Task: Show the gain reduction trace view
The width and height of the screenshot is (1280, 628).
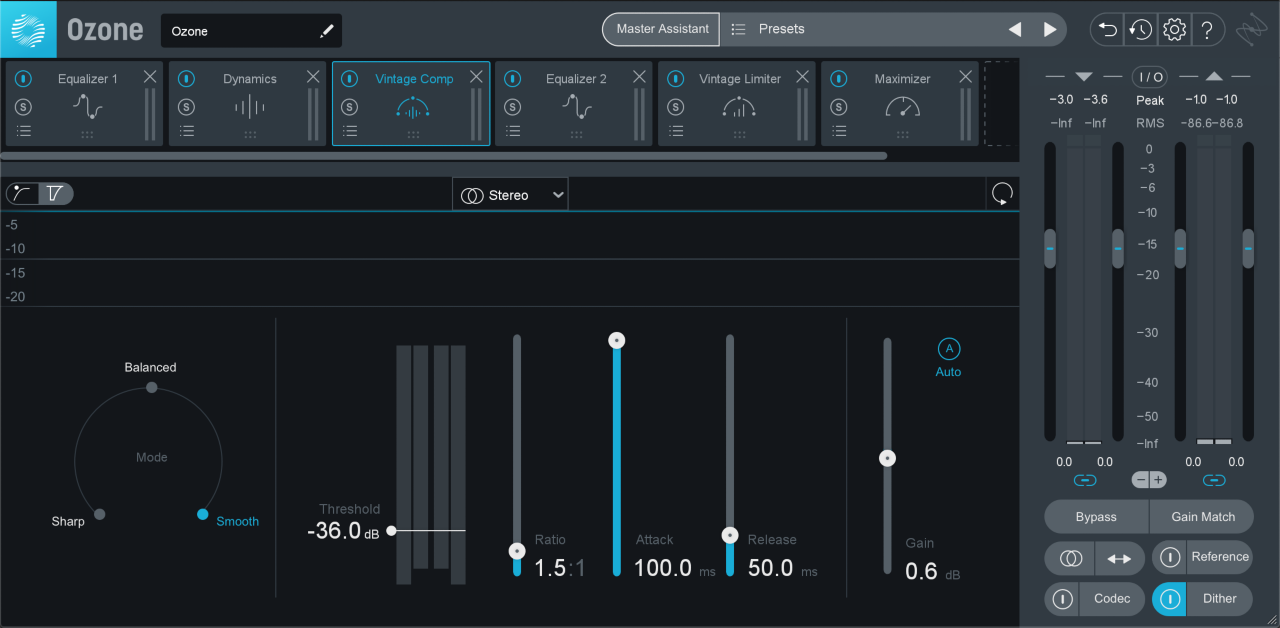Action: coord(56,194)
